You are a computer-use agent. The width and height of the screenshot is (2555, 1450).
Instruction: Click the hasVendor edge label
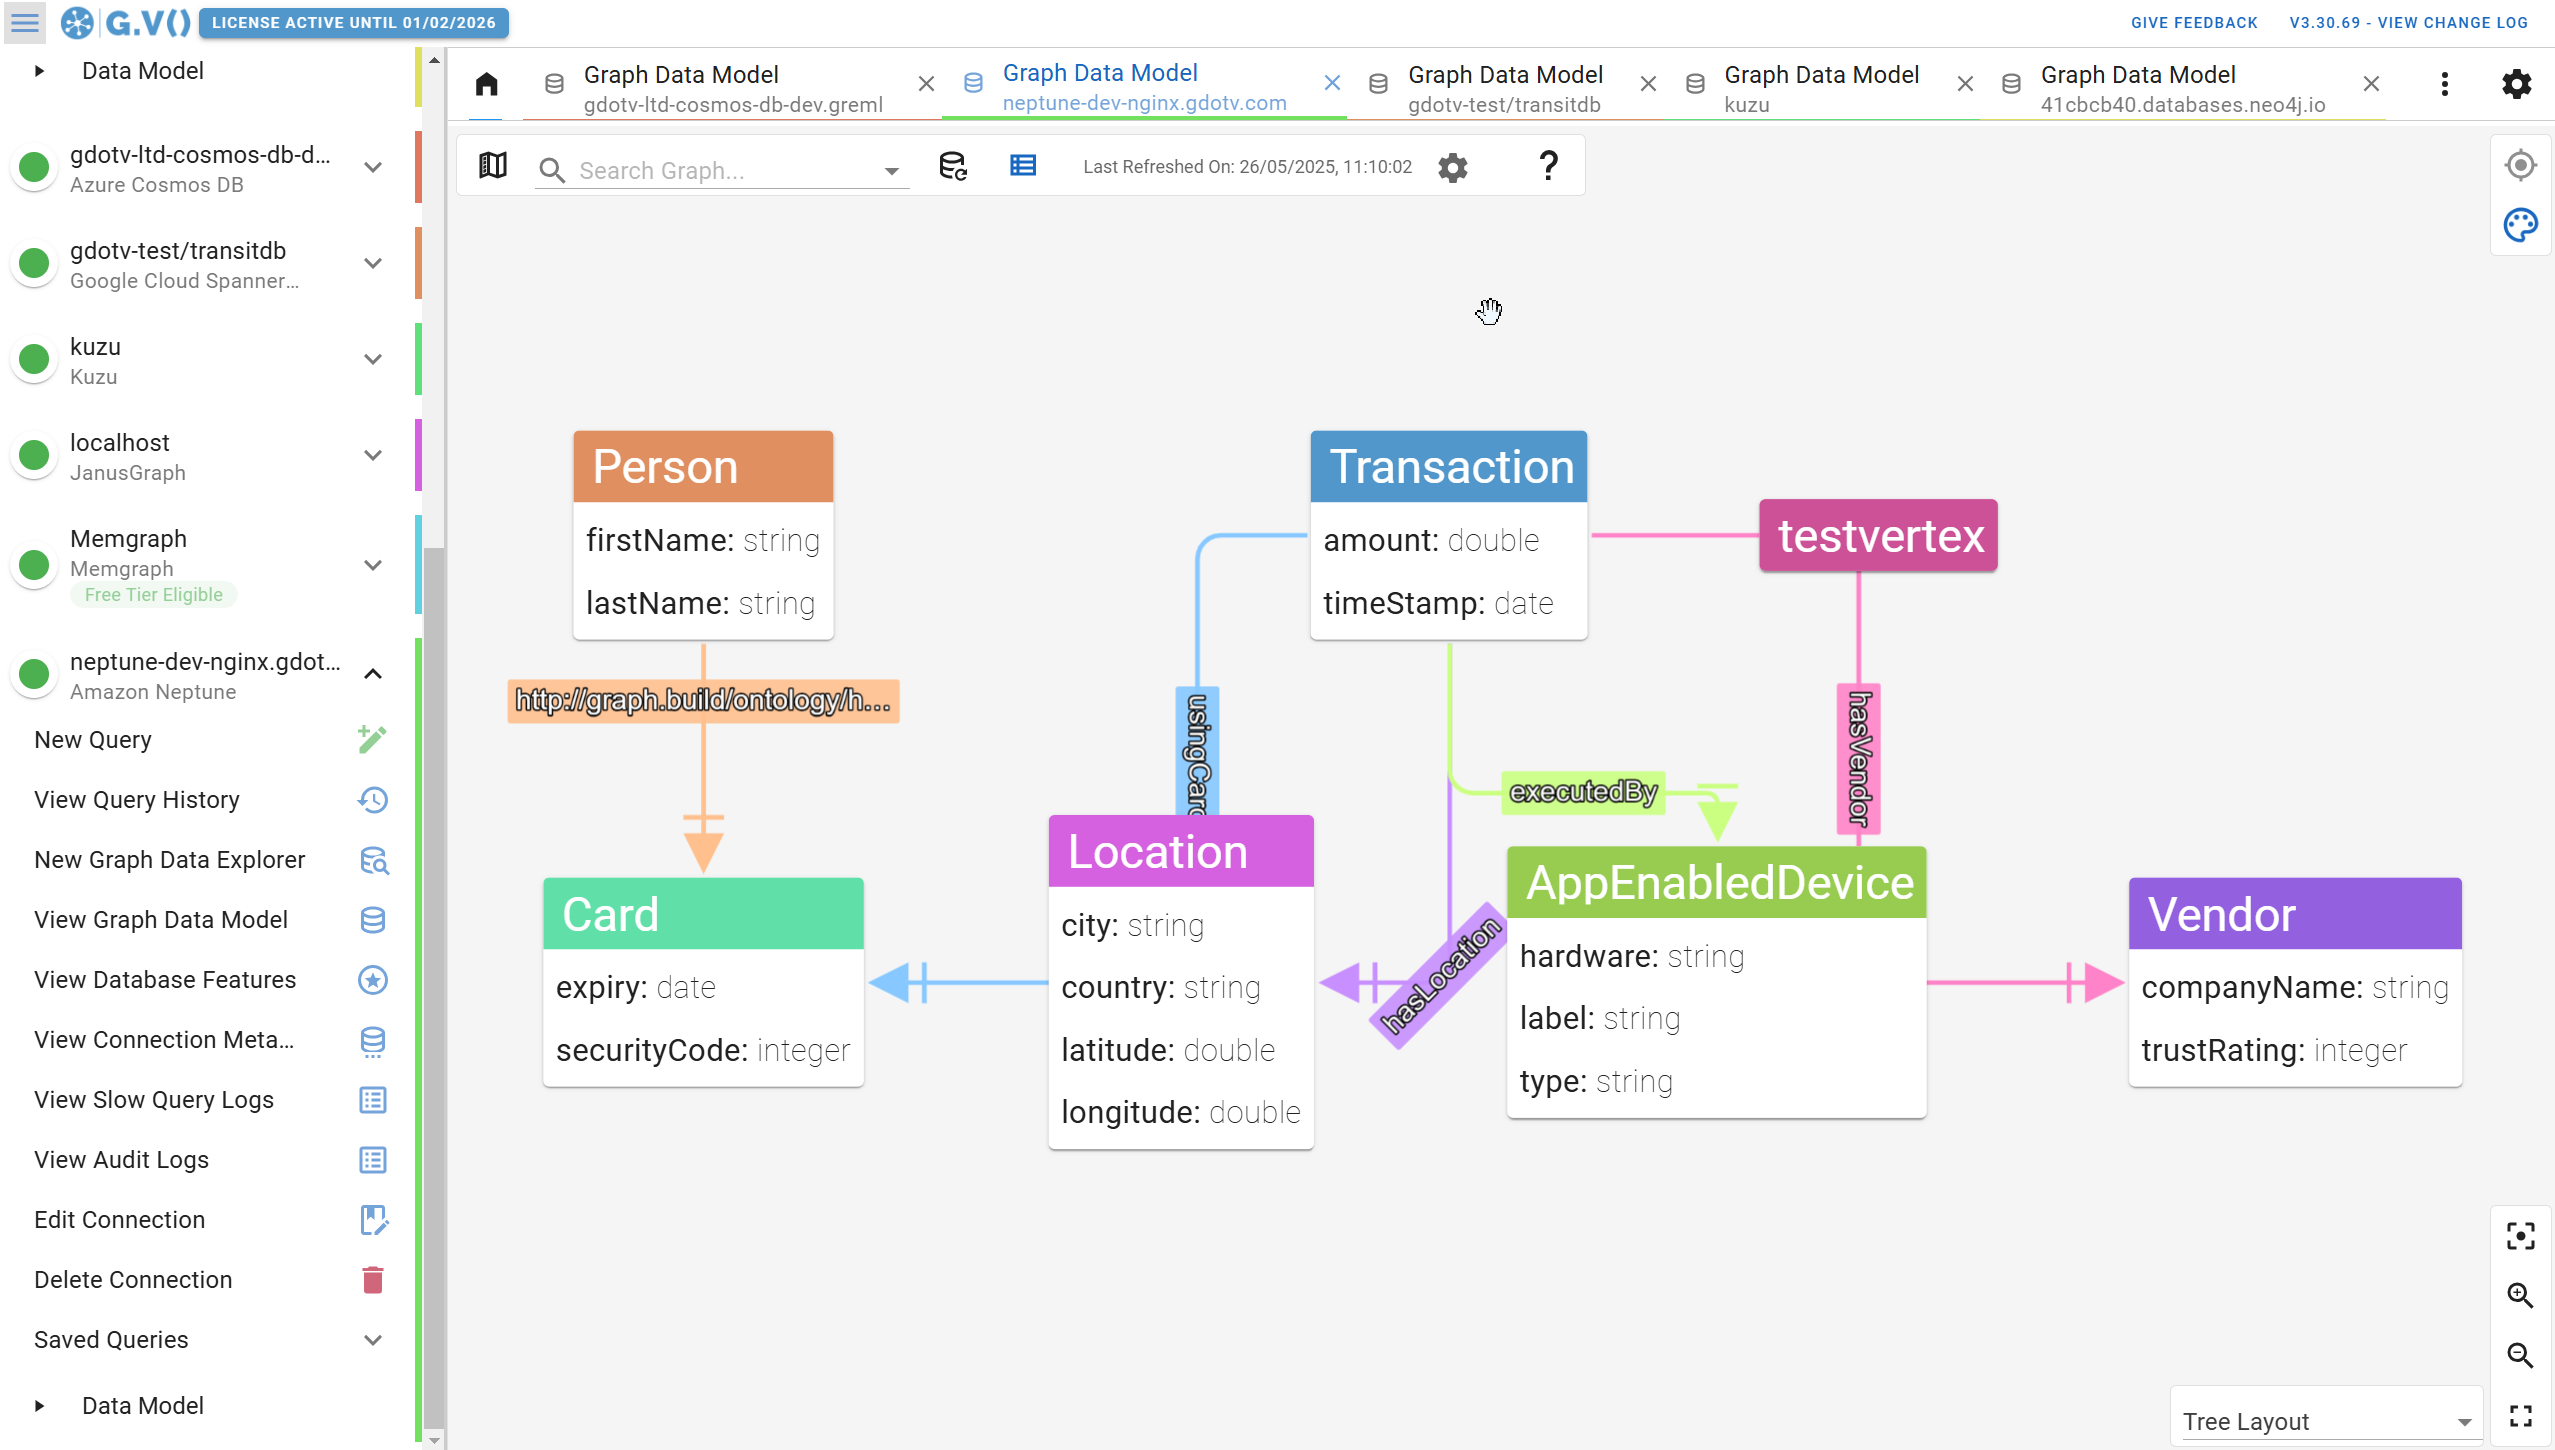coord(1859,759)
